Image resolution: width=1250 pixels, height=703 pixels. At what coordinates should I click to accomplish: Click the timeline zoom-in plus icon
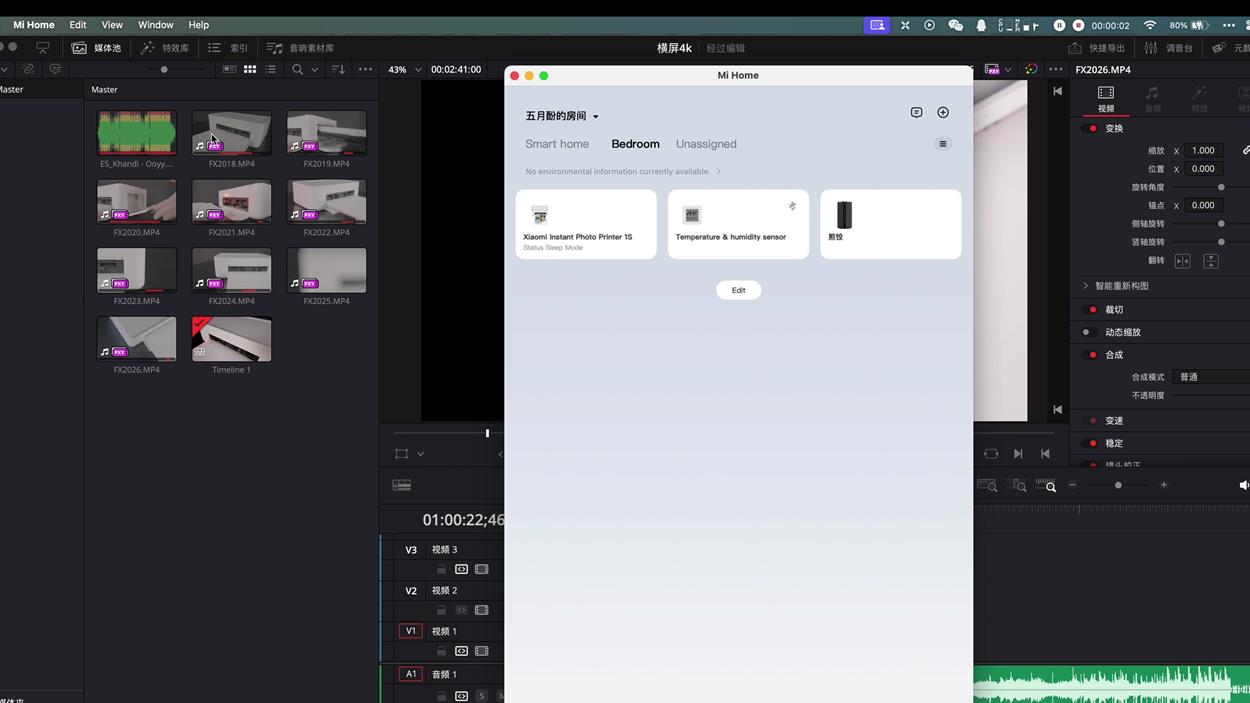click(x=1163, y=485)
